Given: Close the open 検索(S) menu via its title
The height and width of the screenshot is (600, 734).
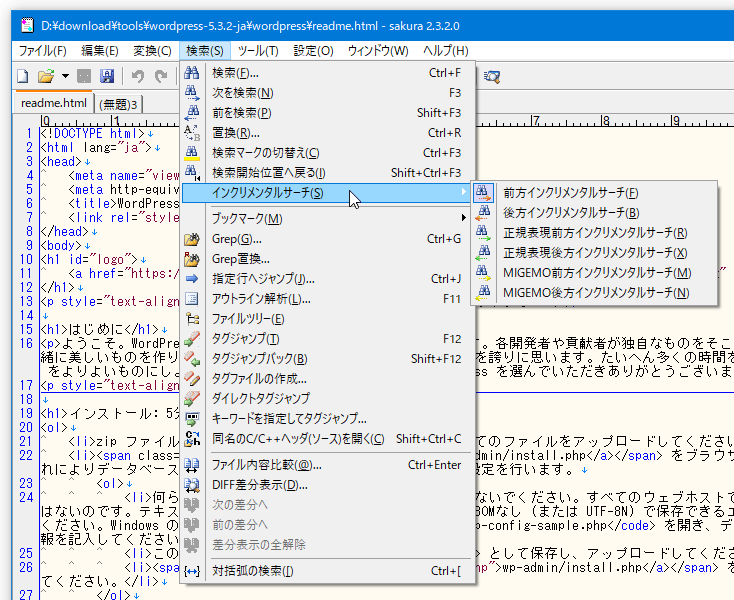Looking at the screenshot, I should point(205,51).
